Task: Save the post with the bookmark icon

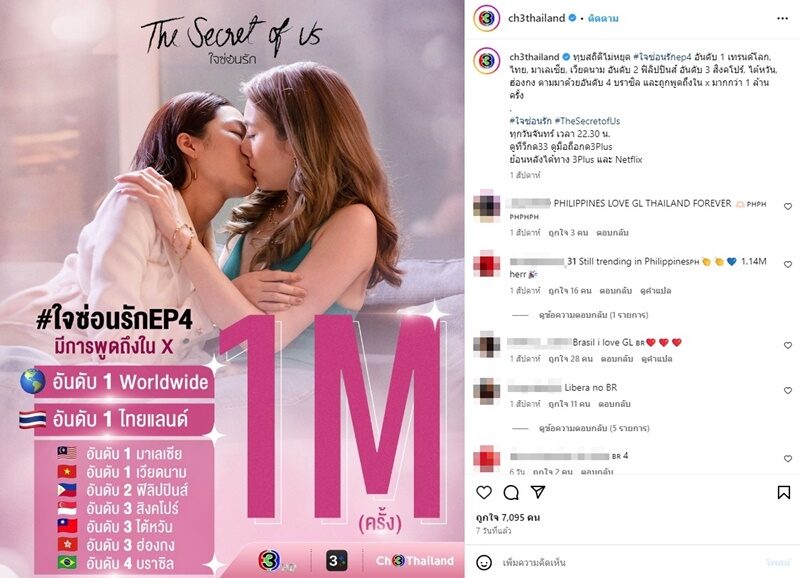Action: tap(784, 492)
